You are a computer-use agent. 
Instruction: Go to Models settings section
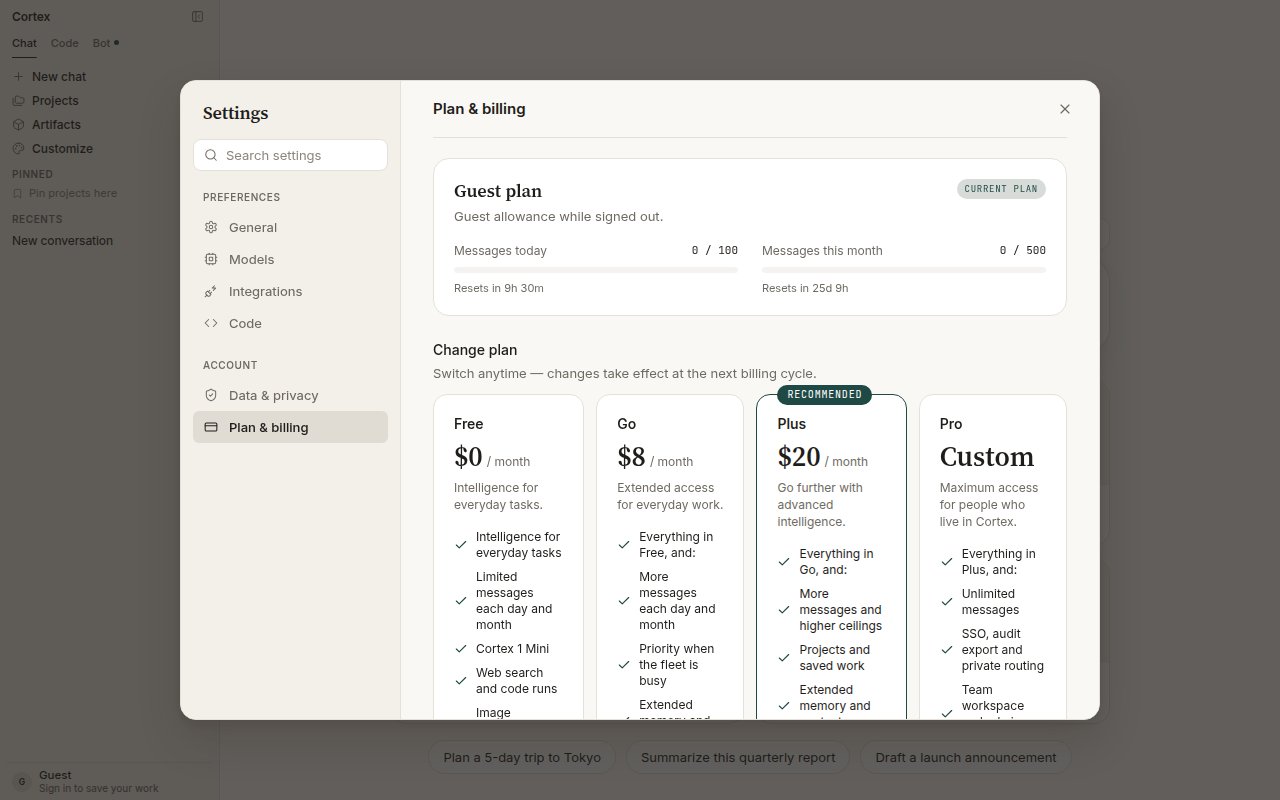(x=290, y=259)
